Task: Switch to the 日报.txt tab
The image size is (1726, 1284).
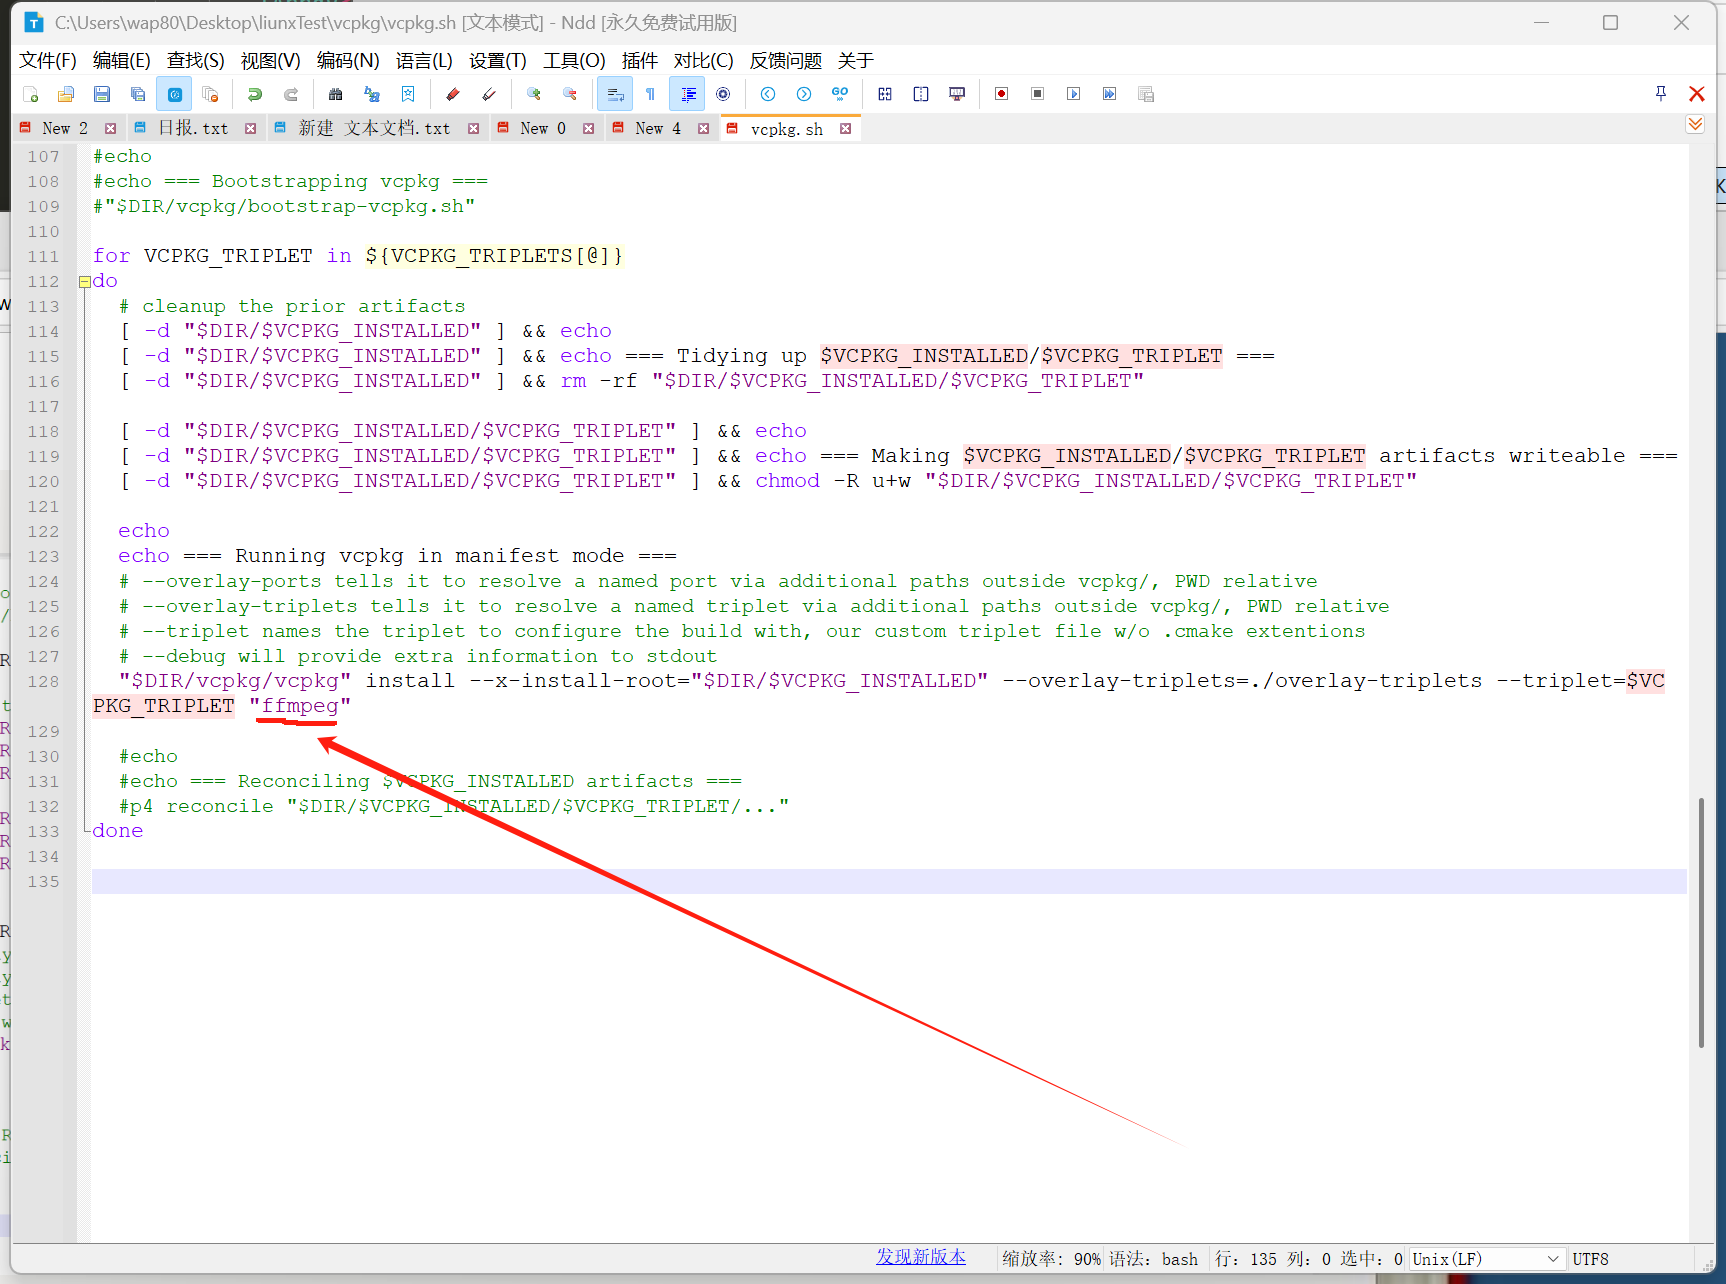Action: click(193, 128)
